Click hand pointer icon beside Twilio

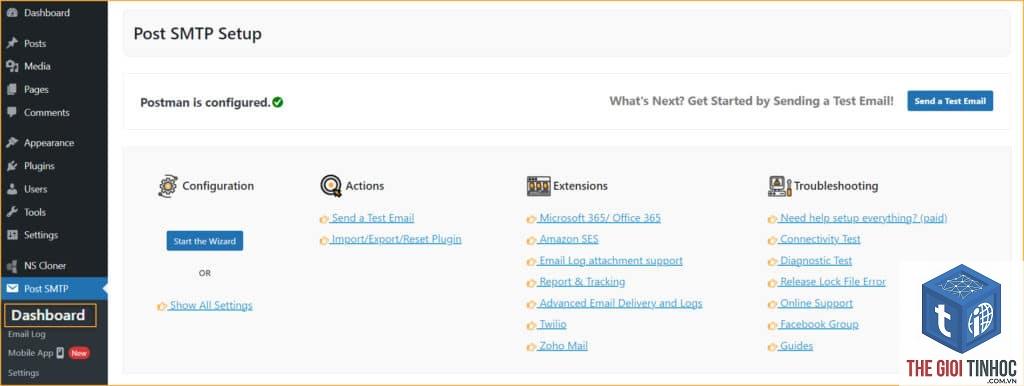(x=531, y=325)
